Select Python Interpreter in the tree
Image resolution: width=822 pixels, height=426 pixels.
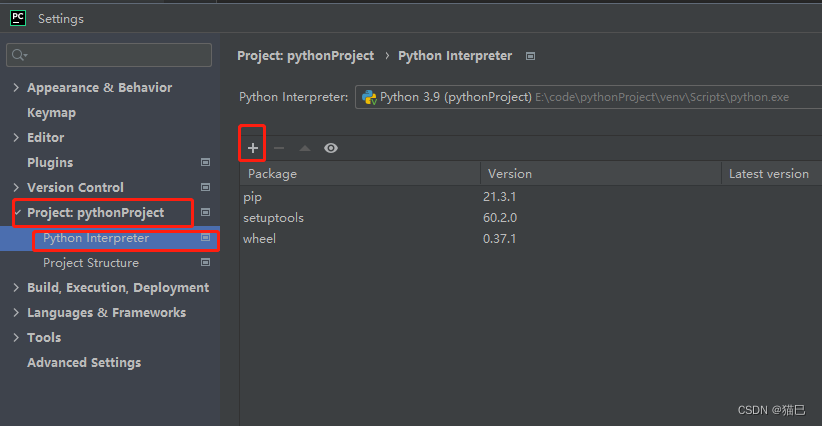[96, 238]
